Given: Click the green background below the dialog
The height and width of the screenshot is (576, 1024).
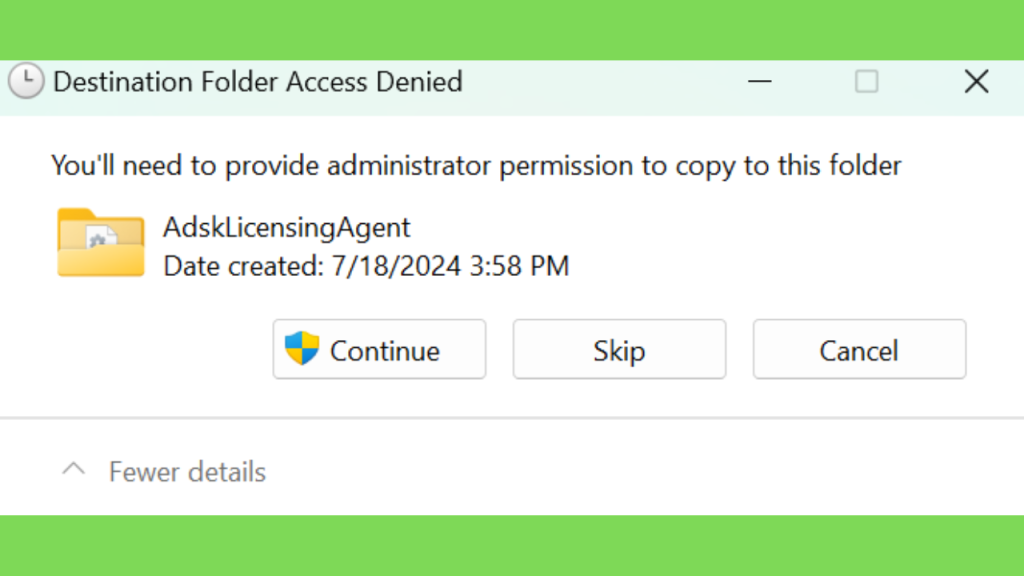Looking at the screenshot, I should 512,546.
